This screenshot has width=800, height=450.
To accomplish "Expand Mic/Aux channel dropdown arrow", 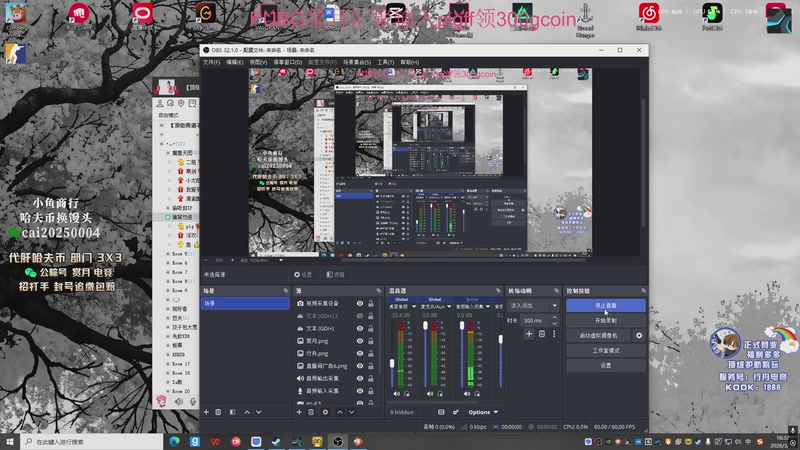I will point(449,307).
